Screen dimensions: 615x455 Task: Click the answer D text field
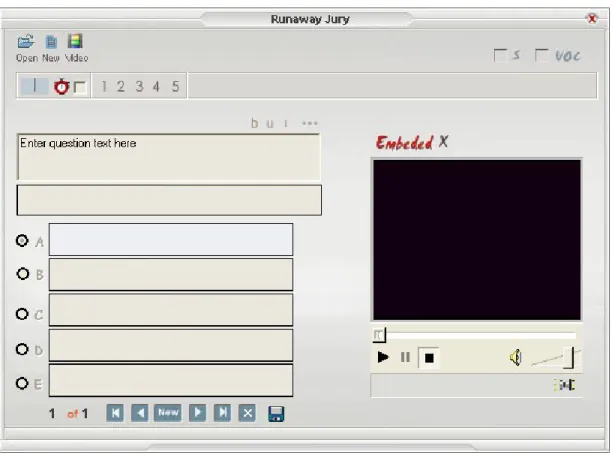click(171, 345)
